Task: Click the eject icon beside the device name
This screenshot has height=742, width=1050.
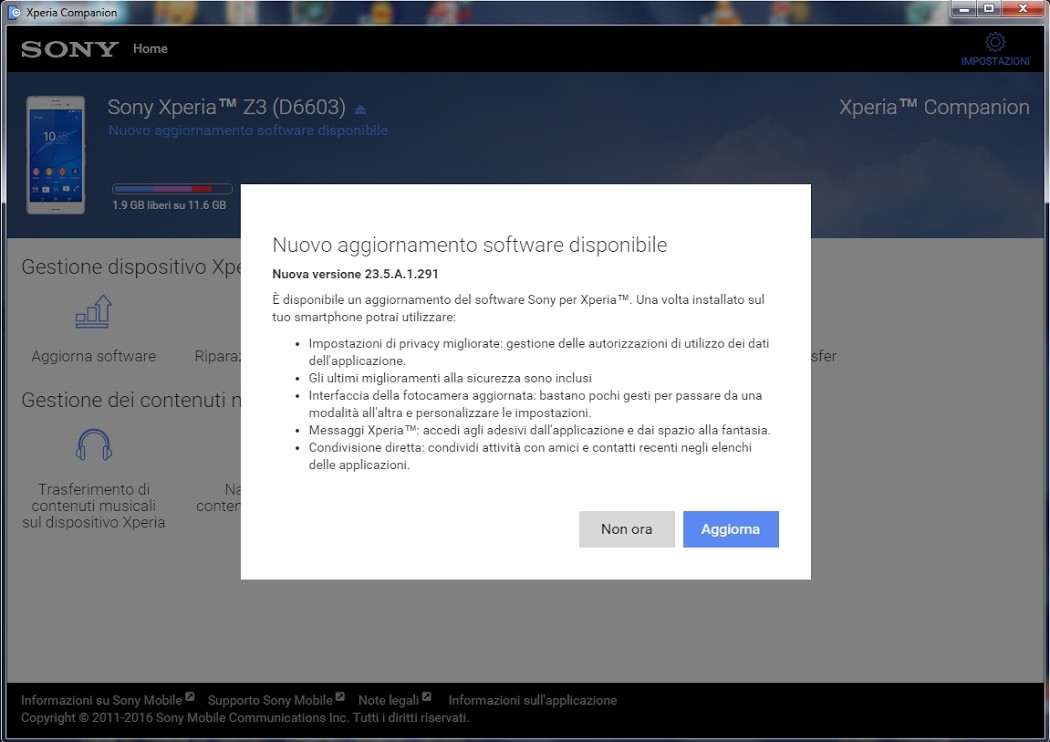Action: point(360,109)
